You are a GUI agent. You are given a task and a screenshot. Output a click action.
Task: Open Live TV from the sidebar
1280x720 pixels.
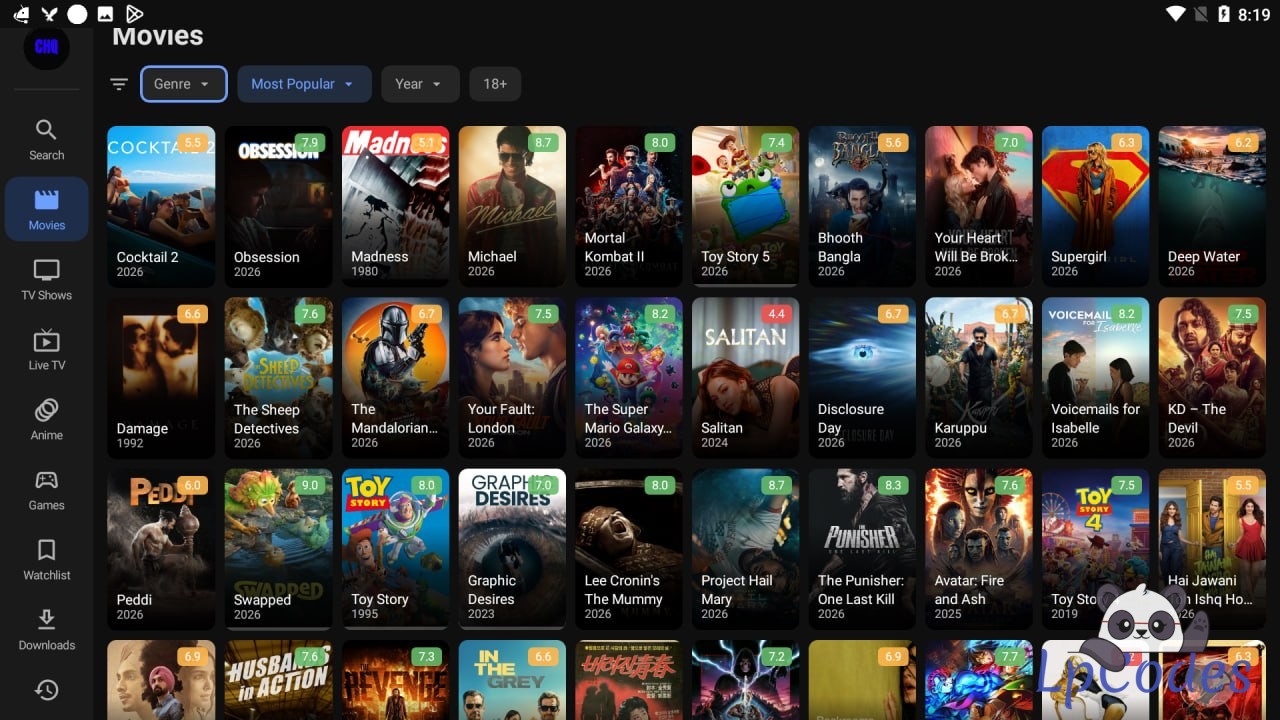coord(46,350)
